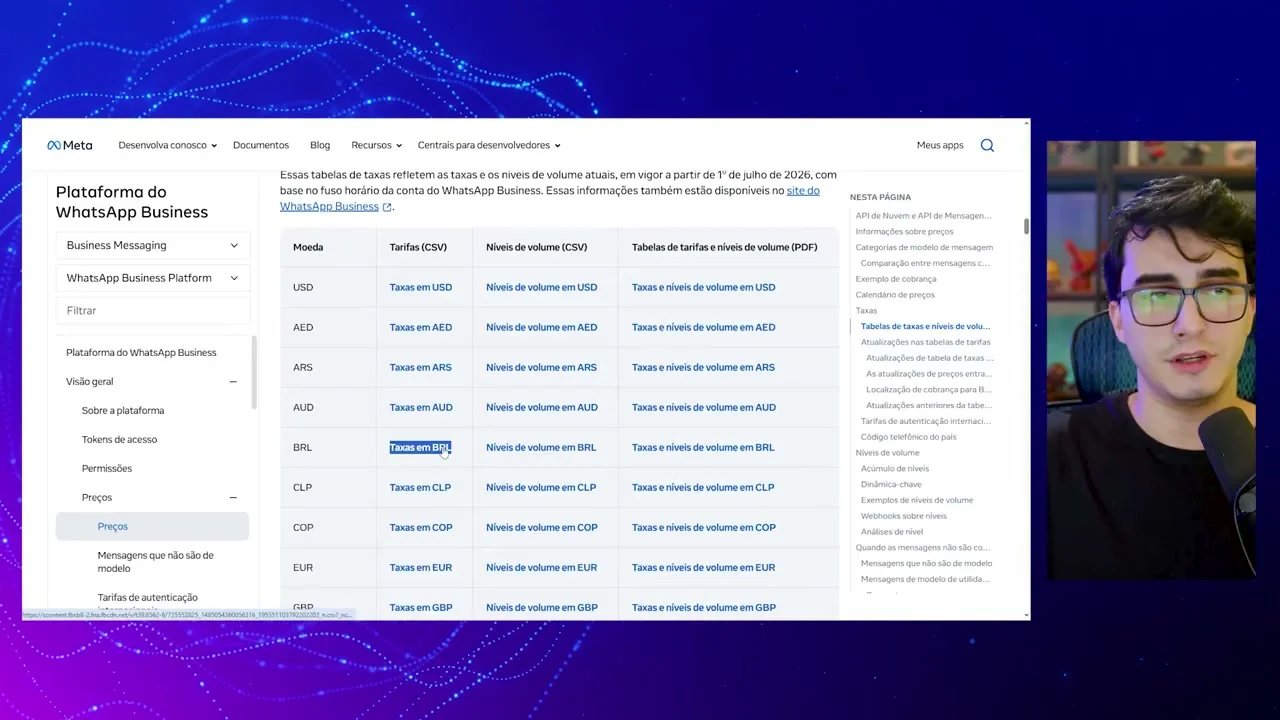
Task: Expand Centrais para desenvolvedores menu
Action: click(x=489, y=145)
